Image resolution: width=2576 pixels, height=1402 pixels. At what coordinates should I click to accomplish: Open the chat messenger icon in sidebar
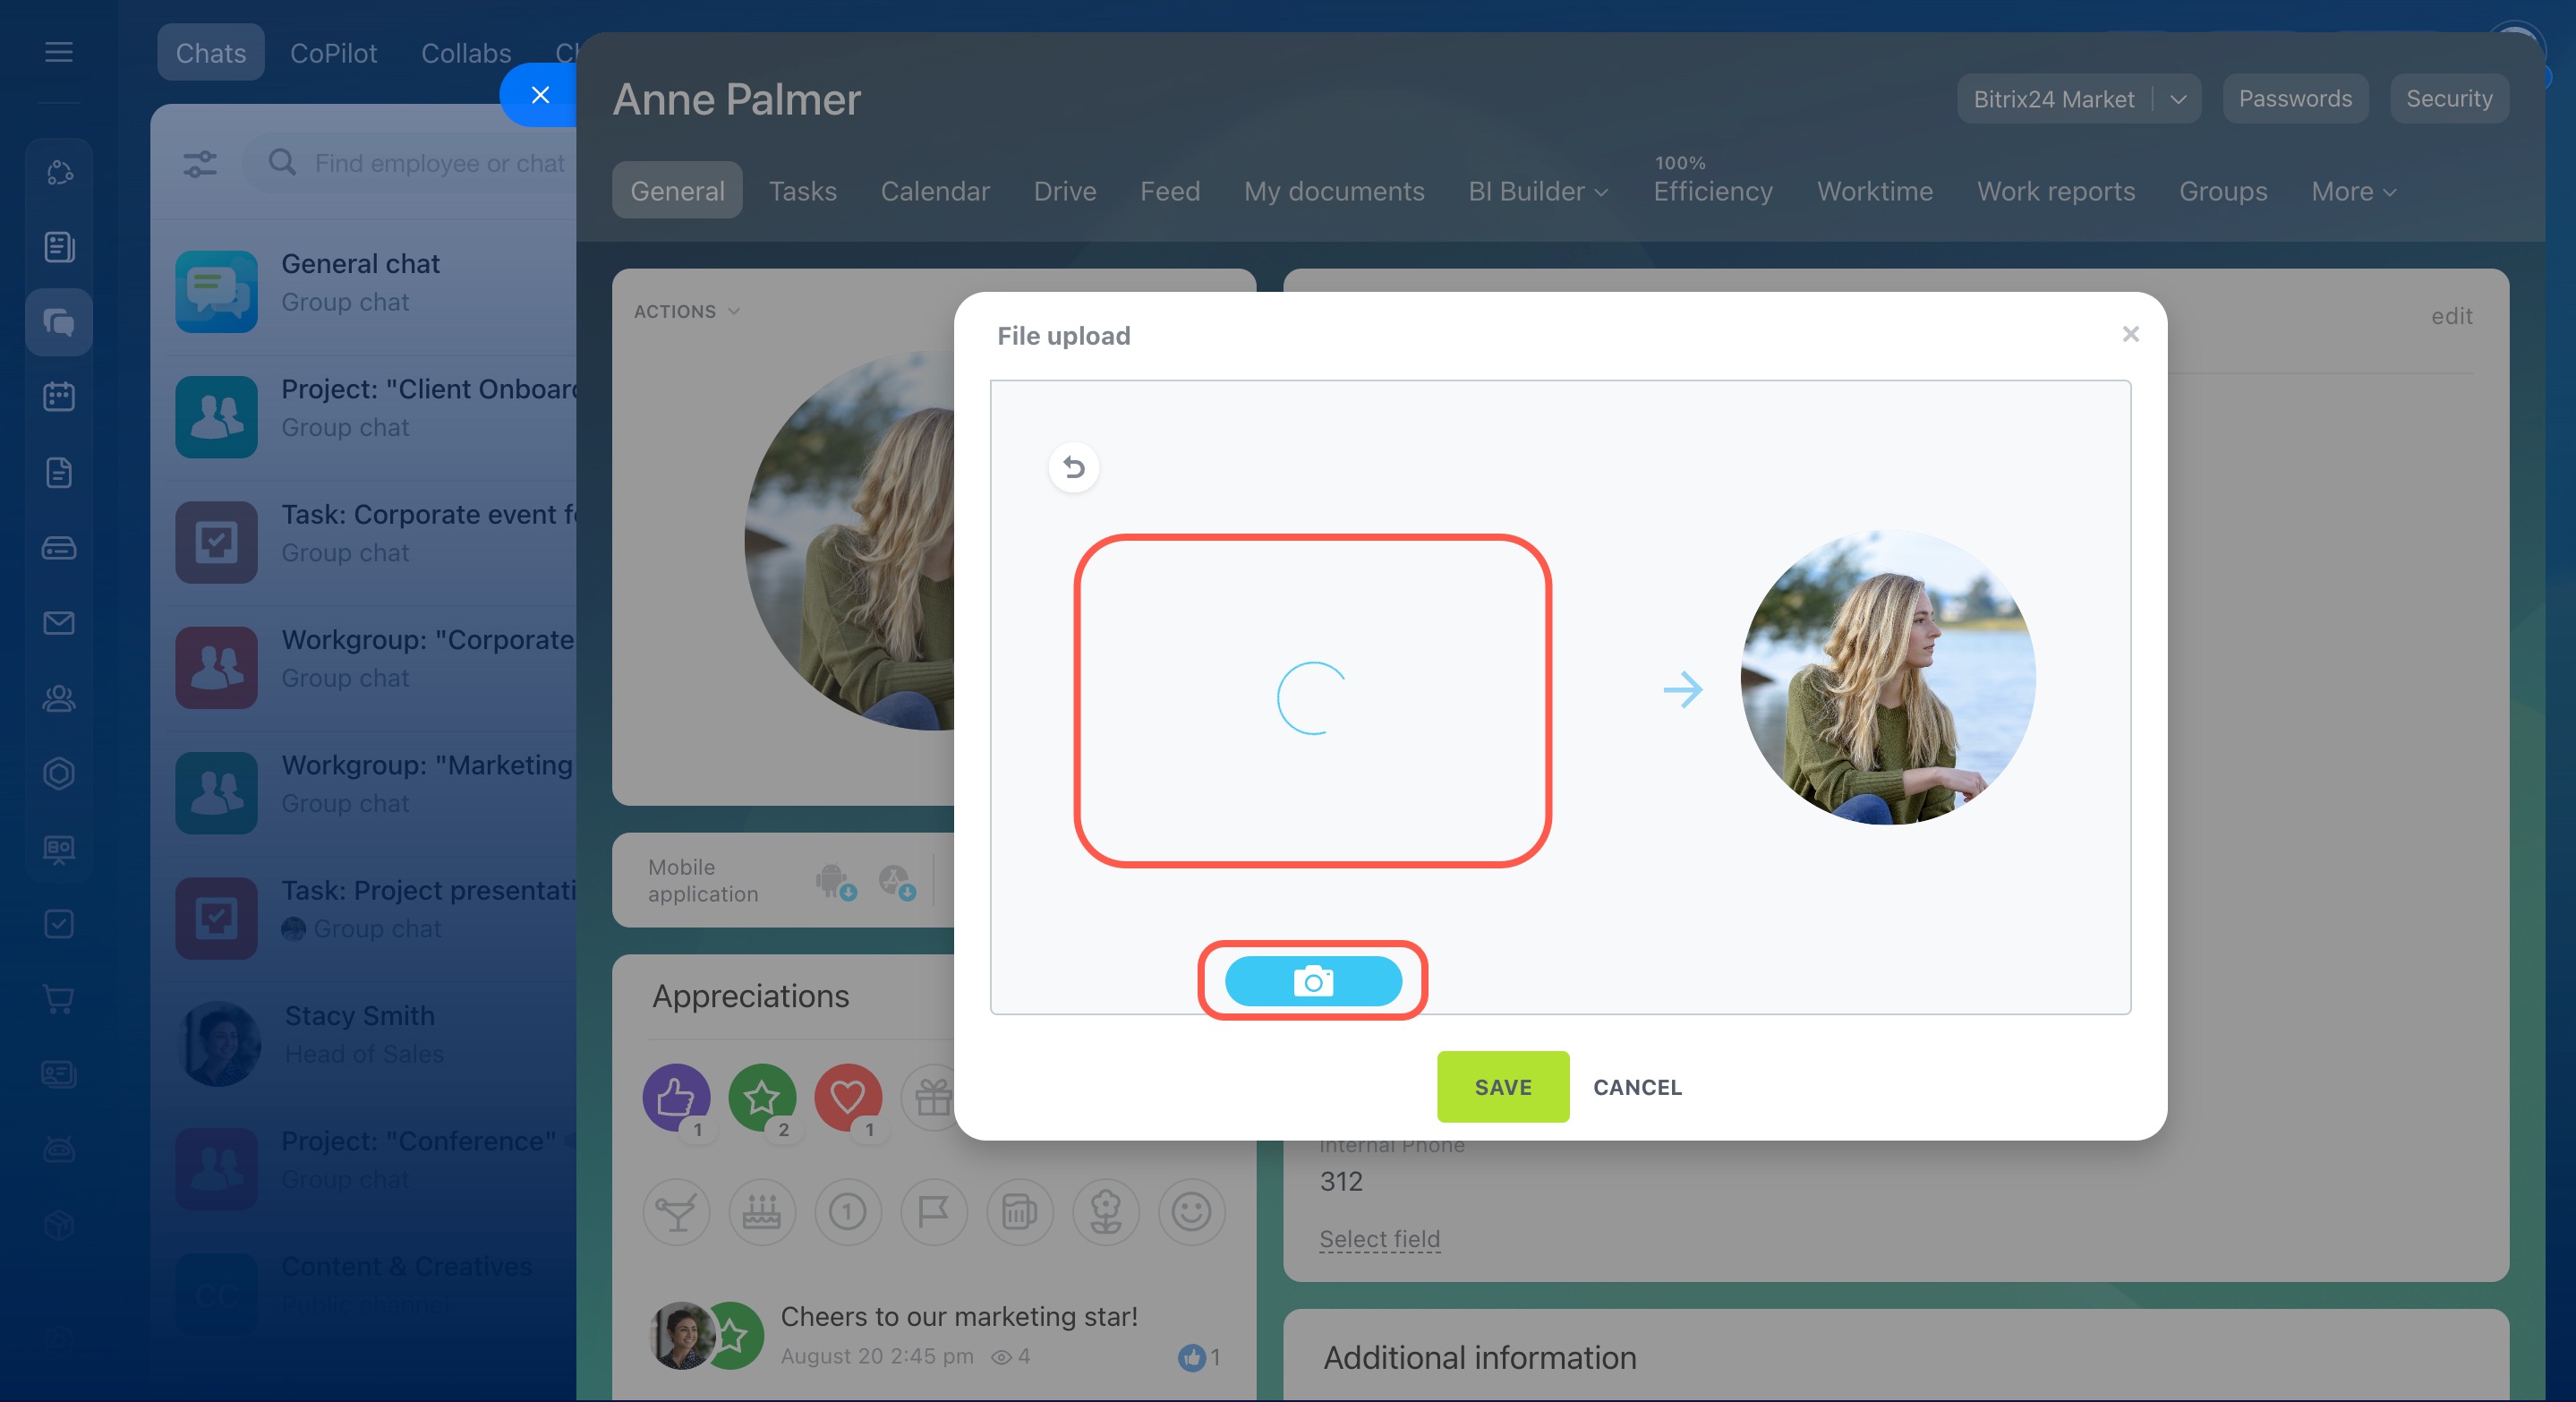click(x=59, y=322)
